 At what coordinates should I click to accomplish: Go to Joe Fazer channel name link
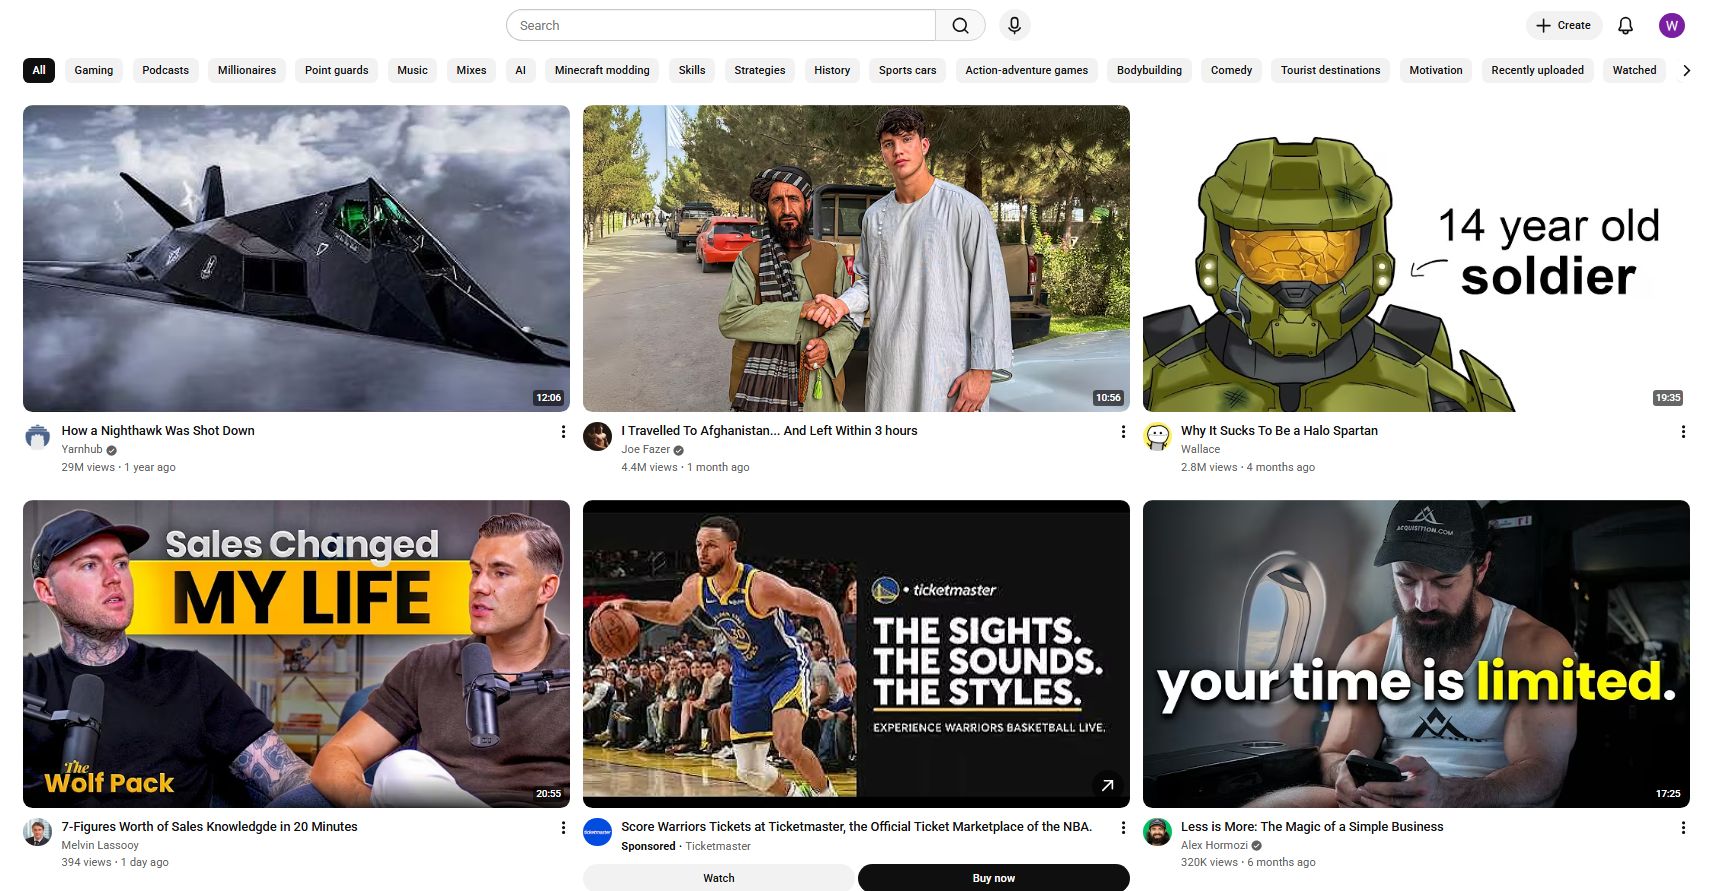coord(645,450)
